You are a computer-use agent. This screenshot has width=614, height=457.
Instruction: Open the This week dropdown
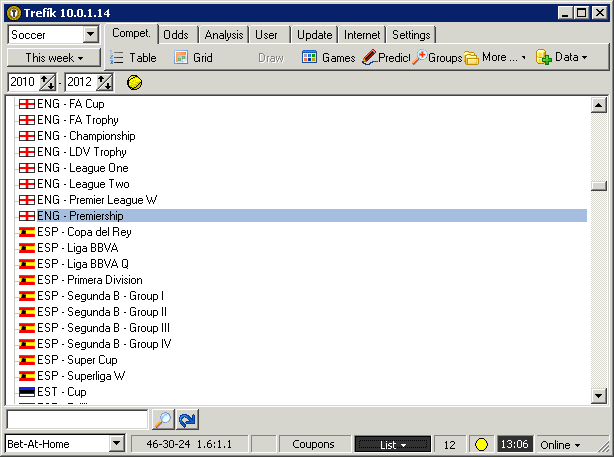click(54, 58)
